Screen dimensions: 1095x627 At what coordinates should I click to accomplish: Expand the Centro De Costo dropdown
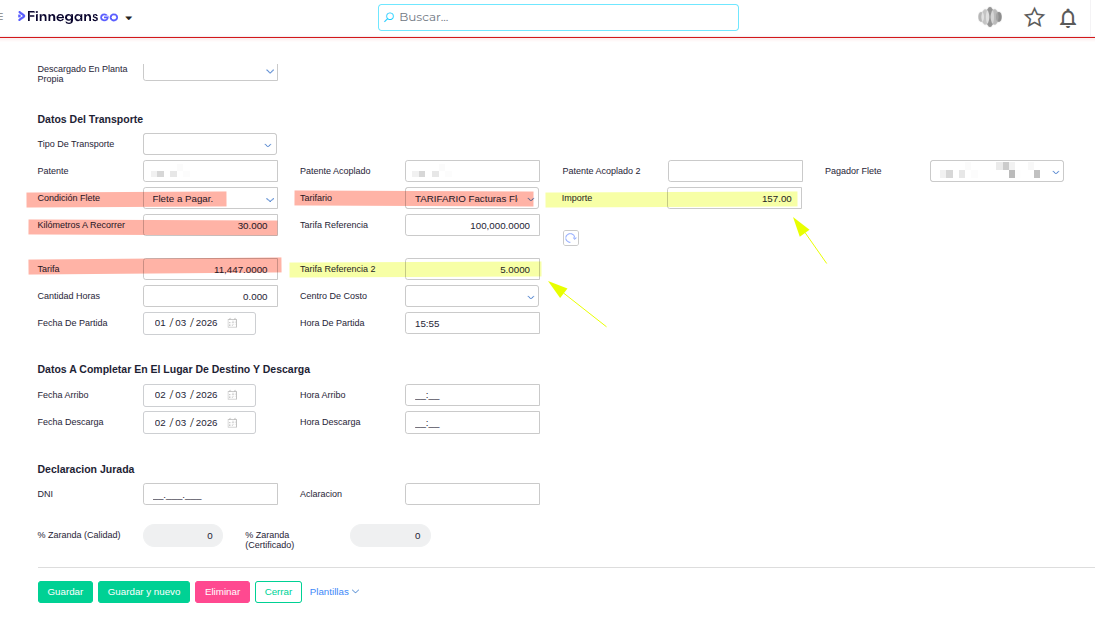[x=530, y=297]
